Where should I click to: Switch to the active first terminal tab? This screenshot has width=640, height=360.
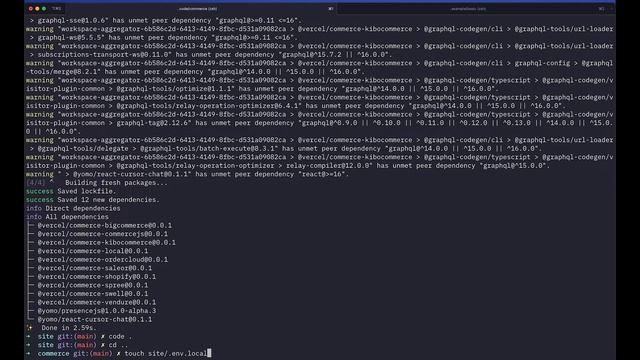198,9
